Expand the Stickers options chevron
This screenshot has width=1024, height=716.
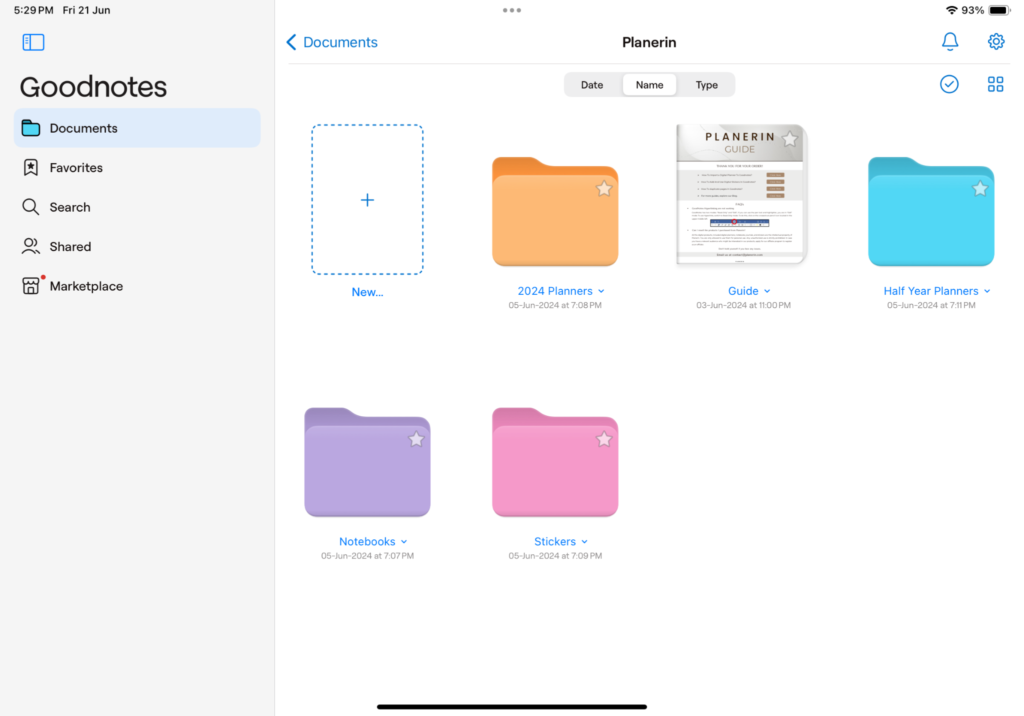coord(584,542)
